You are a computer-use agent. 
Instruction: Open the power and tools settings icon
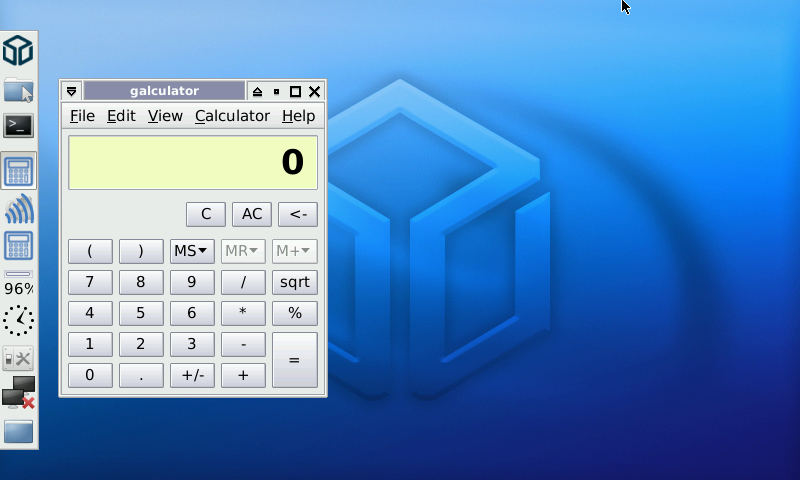[18, 359]
